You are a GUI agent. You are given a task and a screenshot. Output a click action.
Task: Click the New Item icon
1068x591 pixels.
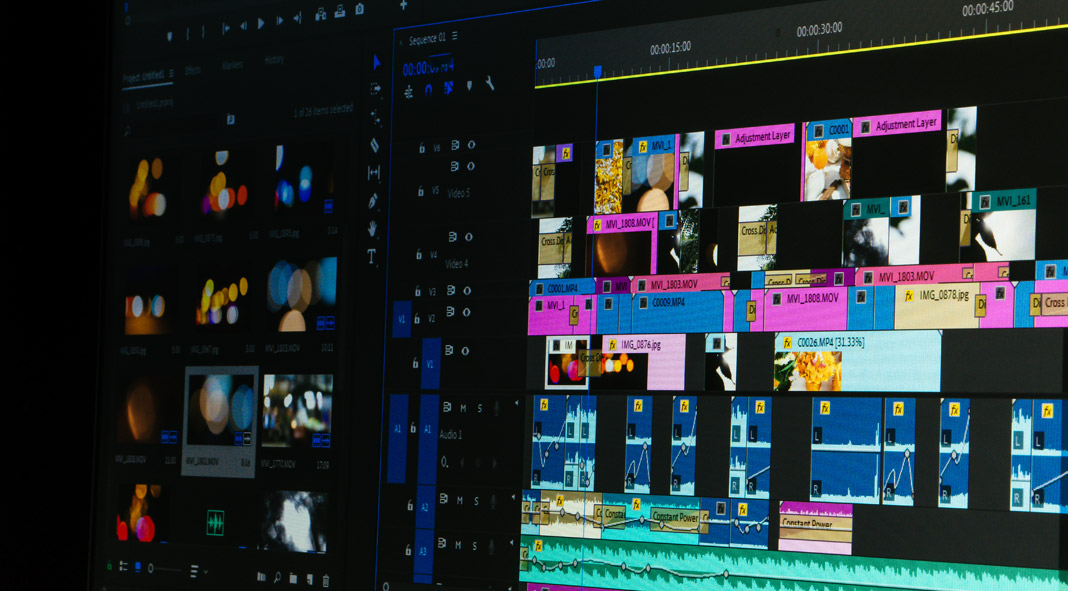(309, 579)
